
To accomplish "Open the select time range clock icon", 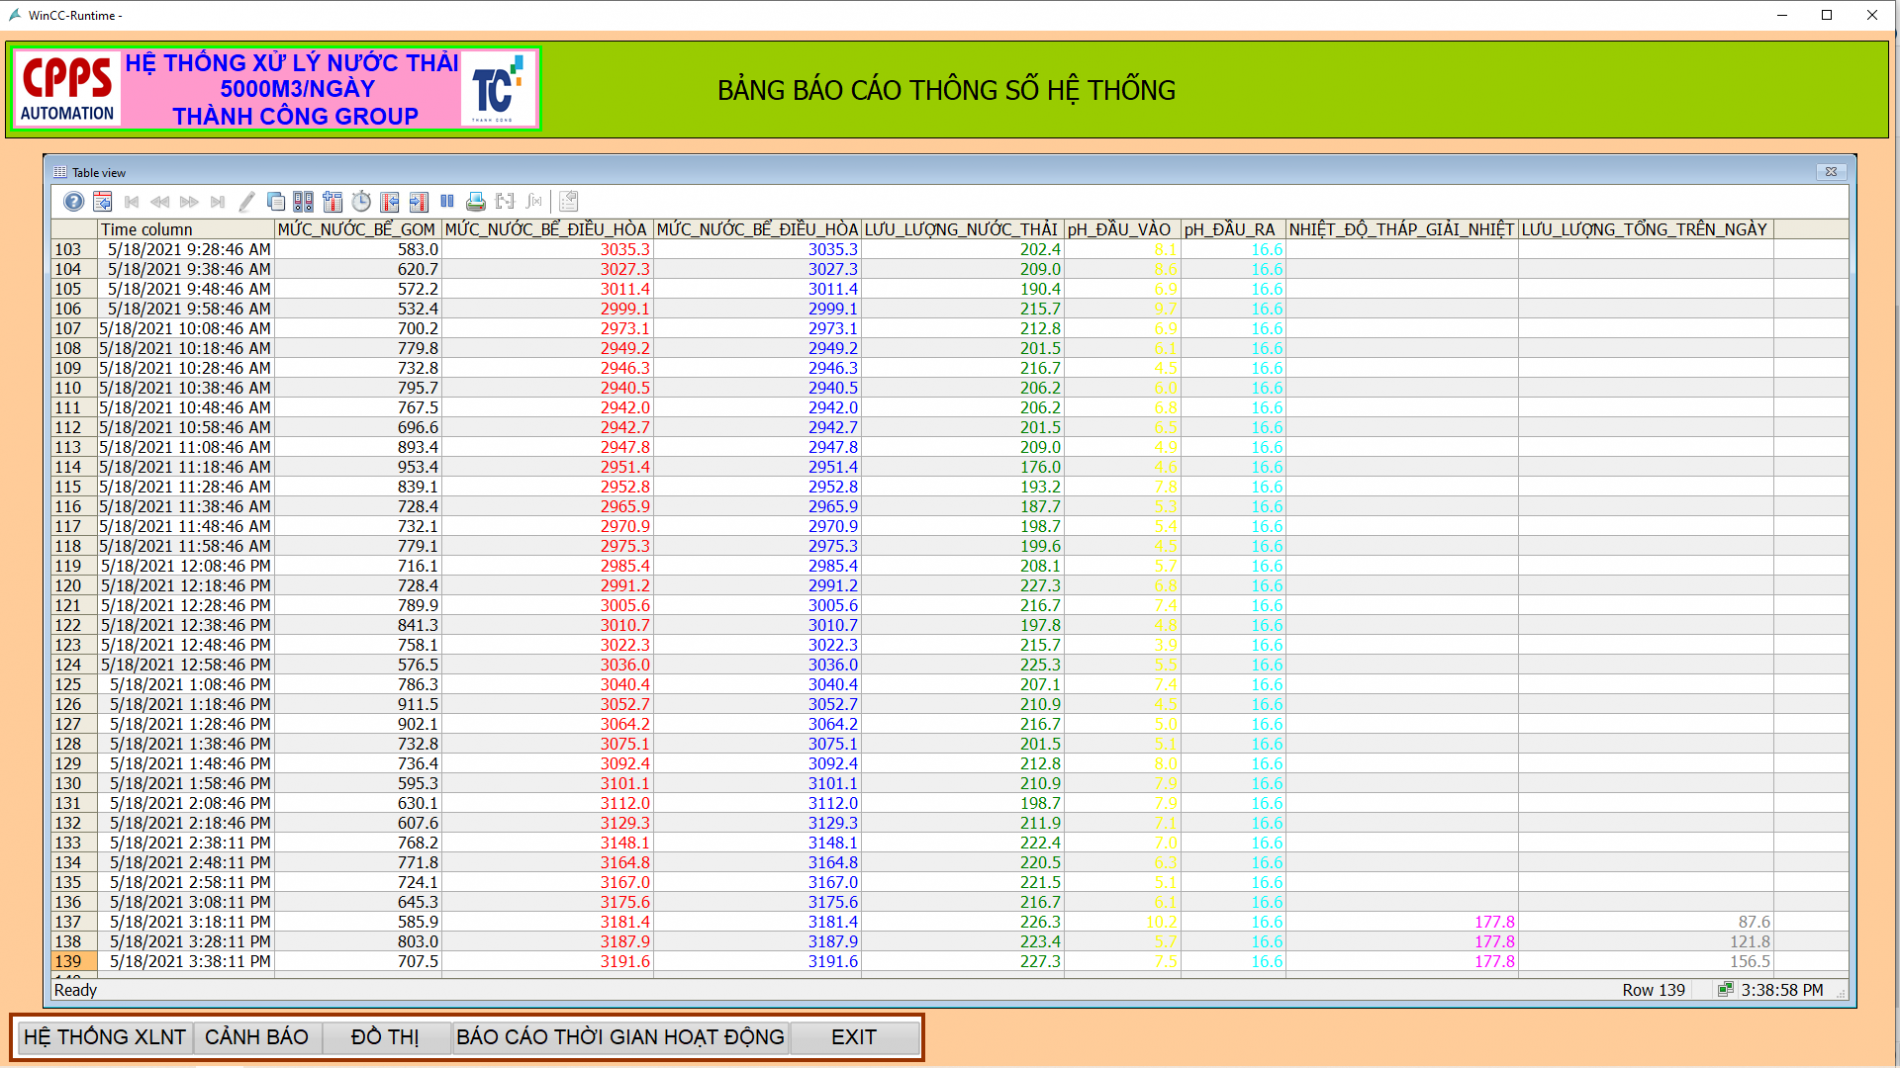I will (x=361, y=202).
